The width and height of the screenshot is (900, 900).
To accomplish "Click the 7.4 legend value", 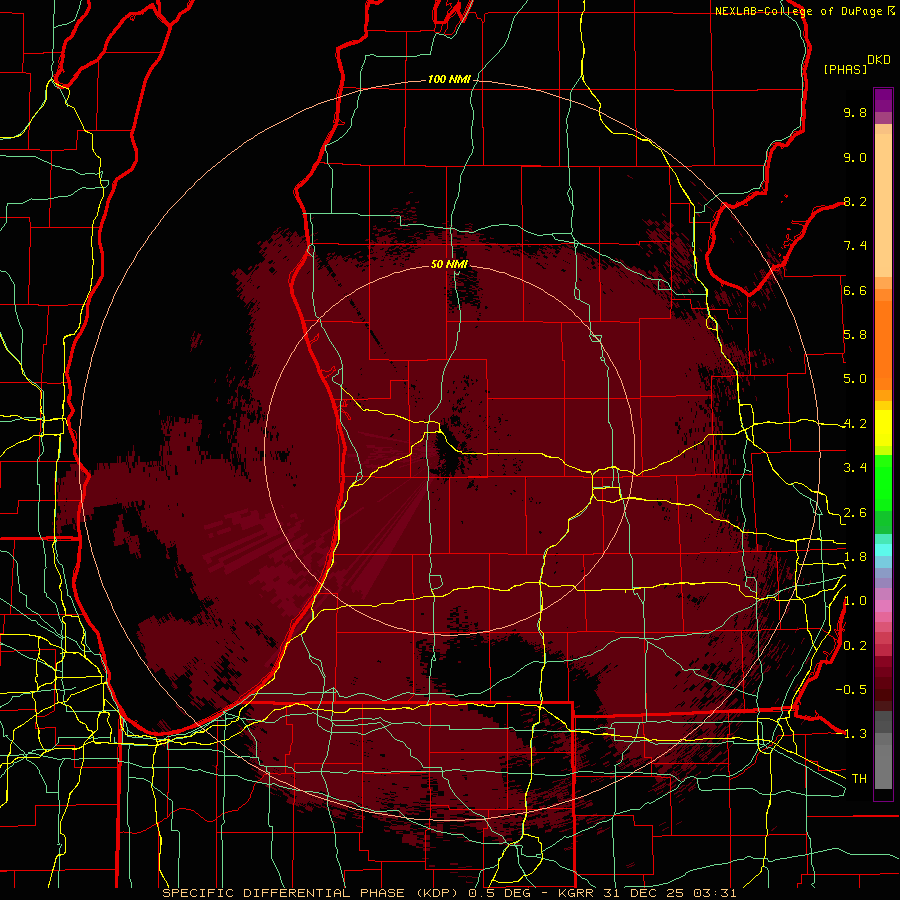I will click(855, 246).
